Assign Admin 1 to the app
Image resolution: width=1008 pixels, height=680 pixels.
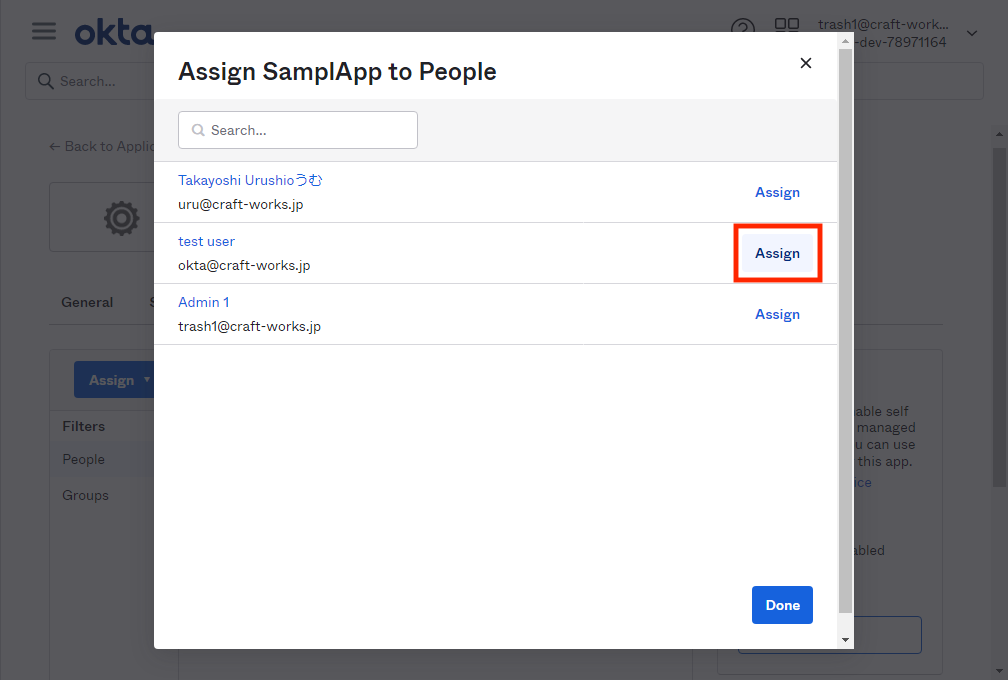coord(777,314)
